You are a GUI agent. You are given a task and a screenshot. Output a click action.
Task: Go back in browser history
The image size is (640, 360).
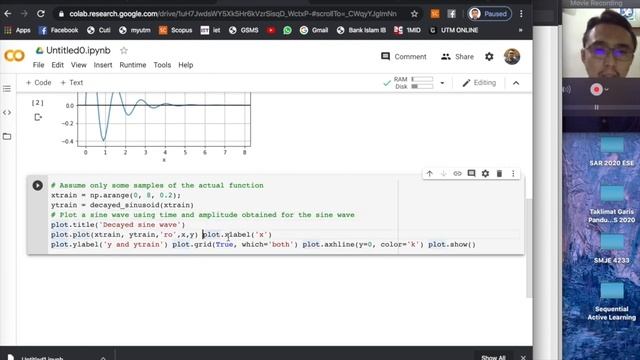(8, 14)
